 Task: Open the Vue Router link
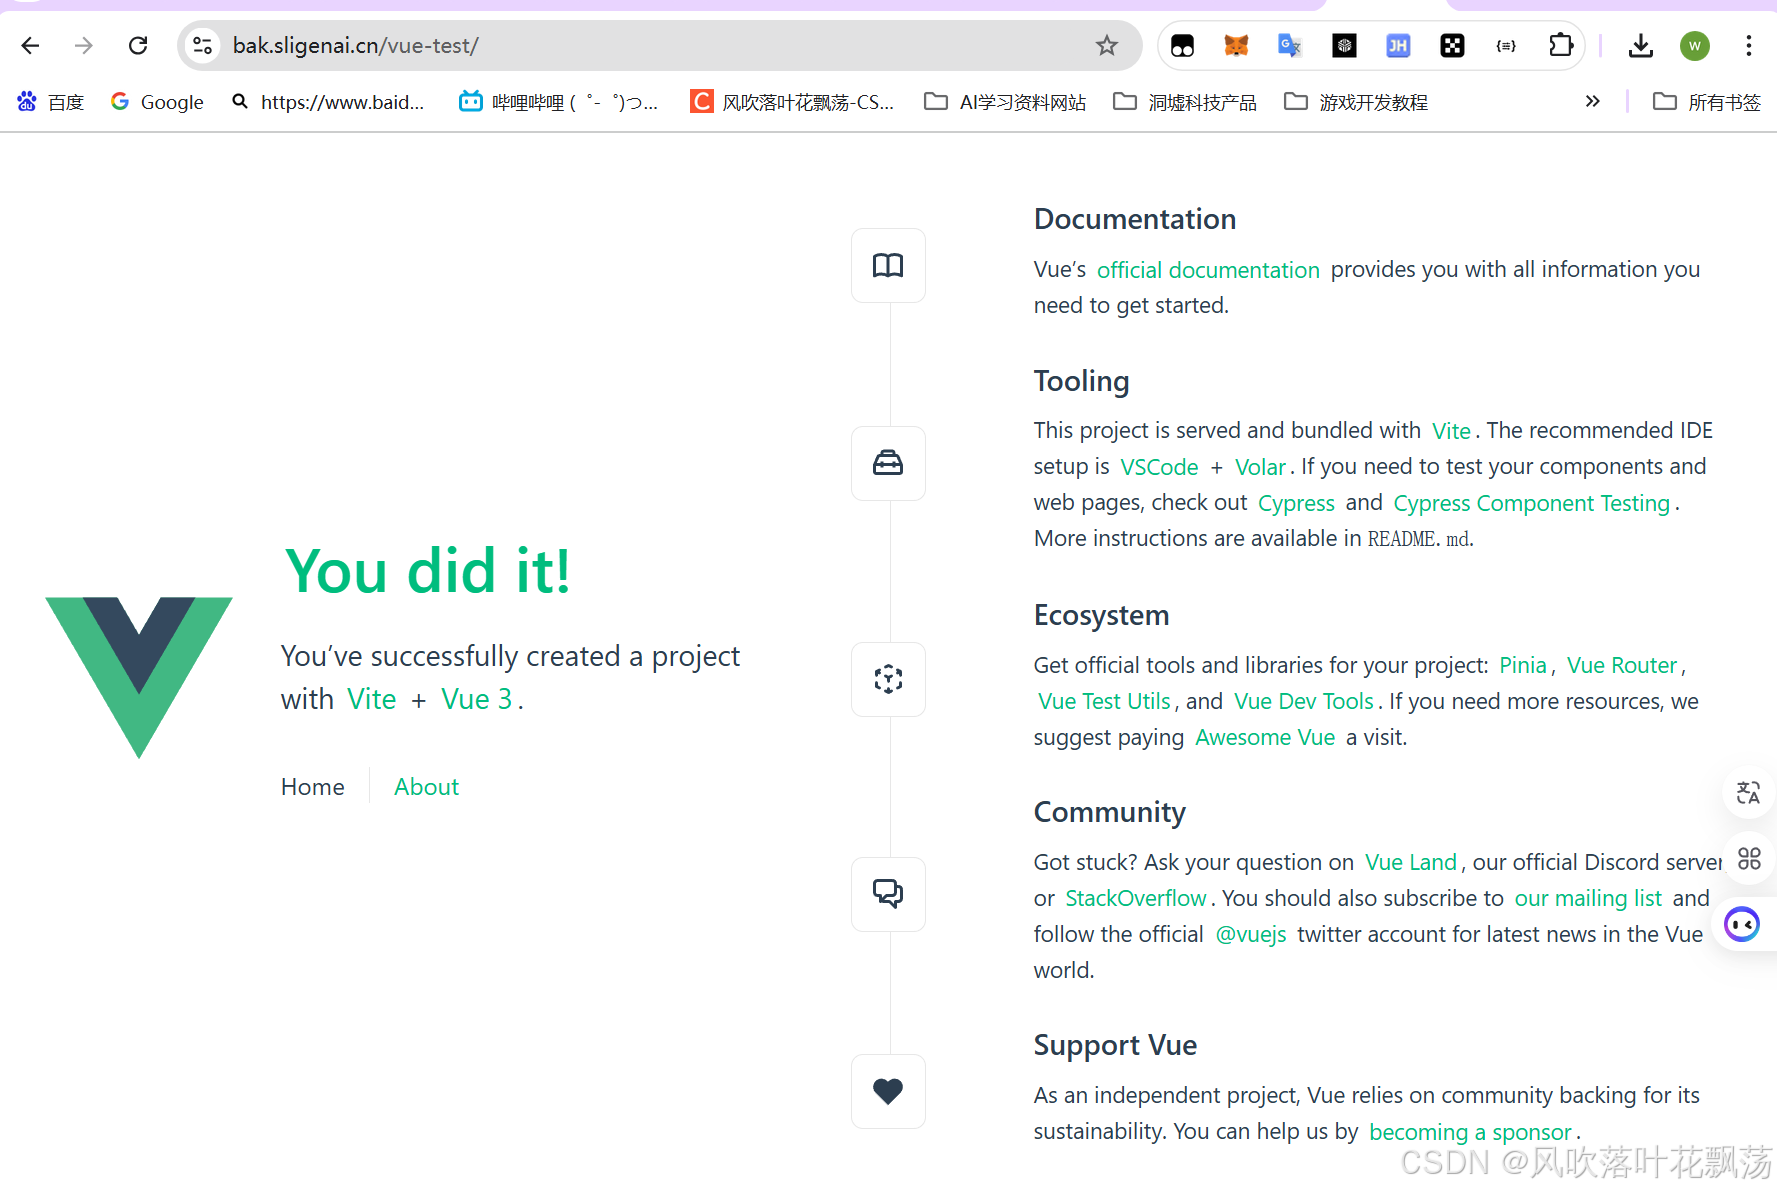[1622, 665]
